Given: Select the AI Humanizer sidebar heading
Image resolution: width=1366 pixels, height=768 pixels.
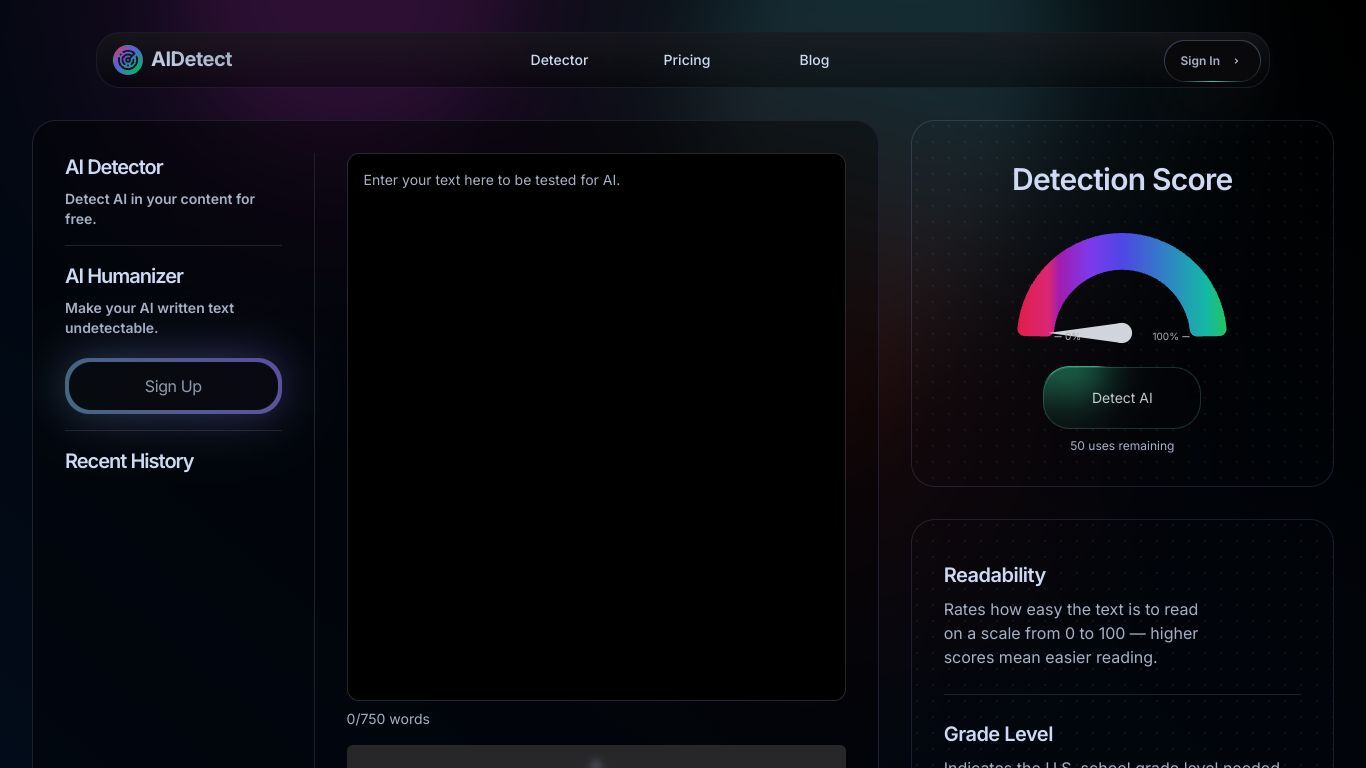Looking at the screenshot, I should point(124,276).
